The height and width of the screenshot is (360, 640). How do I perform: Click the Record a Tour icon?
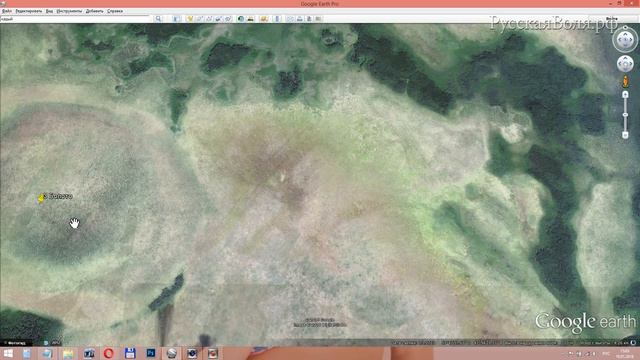coord(228,19)
